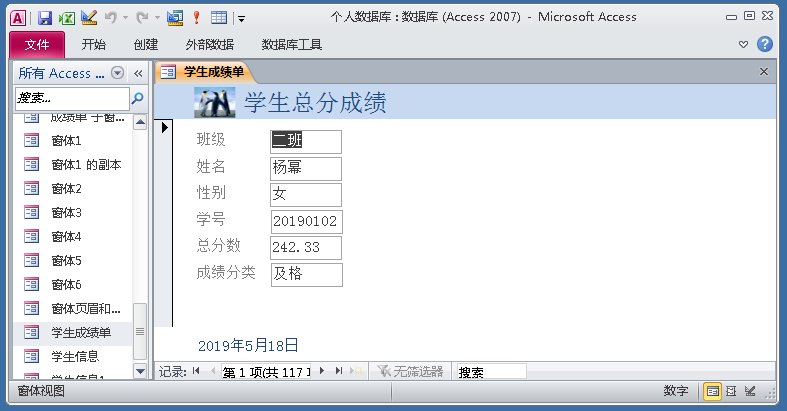The height and width of the screenshot is (411, 787).
Task: Click the 无筛选器 filter indicator button
Action: coord(410,371)
